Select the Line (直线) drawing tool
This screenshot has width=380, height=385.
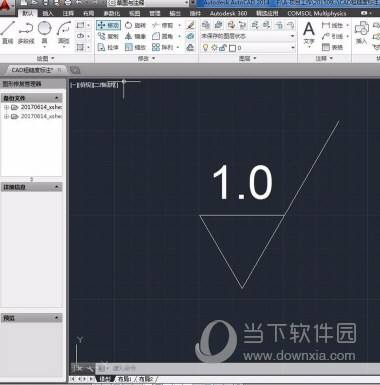(x=8, y=33)
